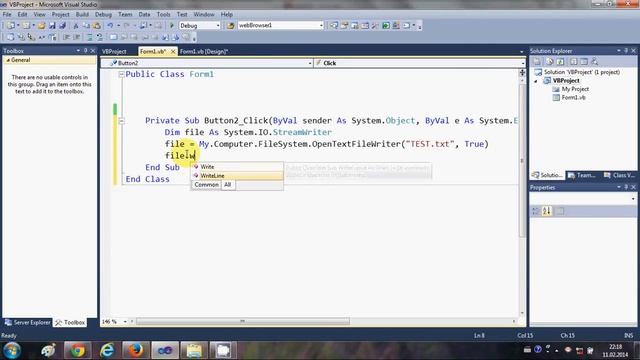Click the Categorized icon in Properties panel

point(536,211)
